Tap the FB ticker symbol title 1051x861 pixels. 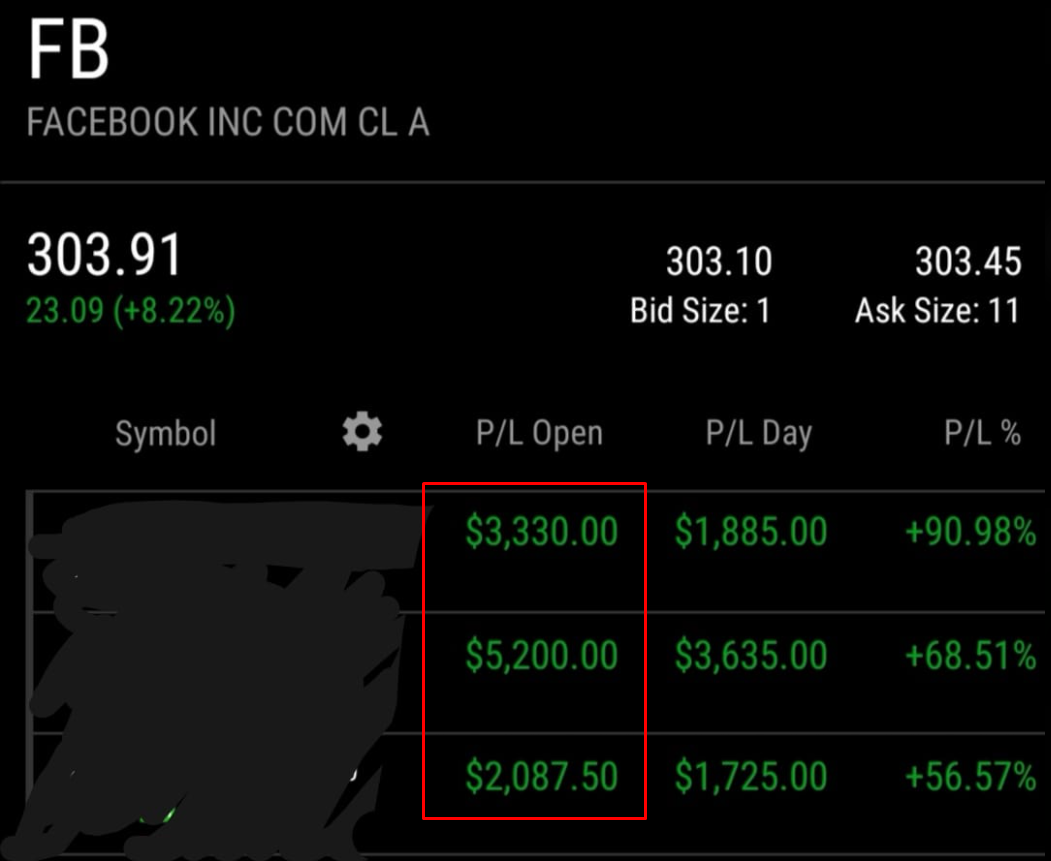pos(68,51)
